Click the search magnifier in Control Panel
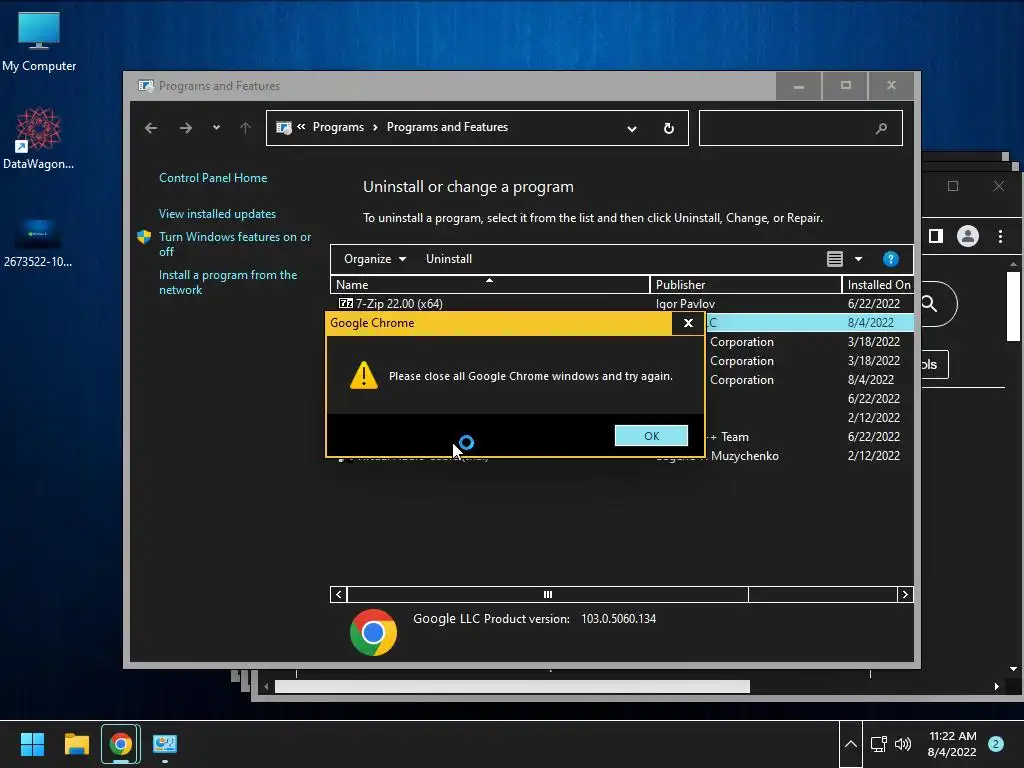Screen dimensions: 1024x768 [x=882, y=128]
